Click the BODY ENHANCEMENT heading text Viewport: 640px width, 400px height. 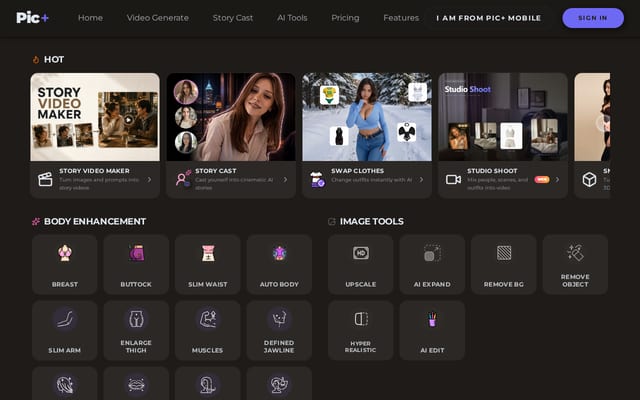click(95, 221)
